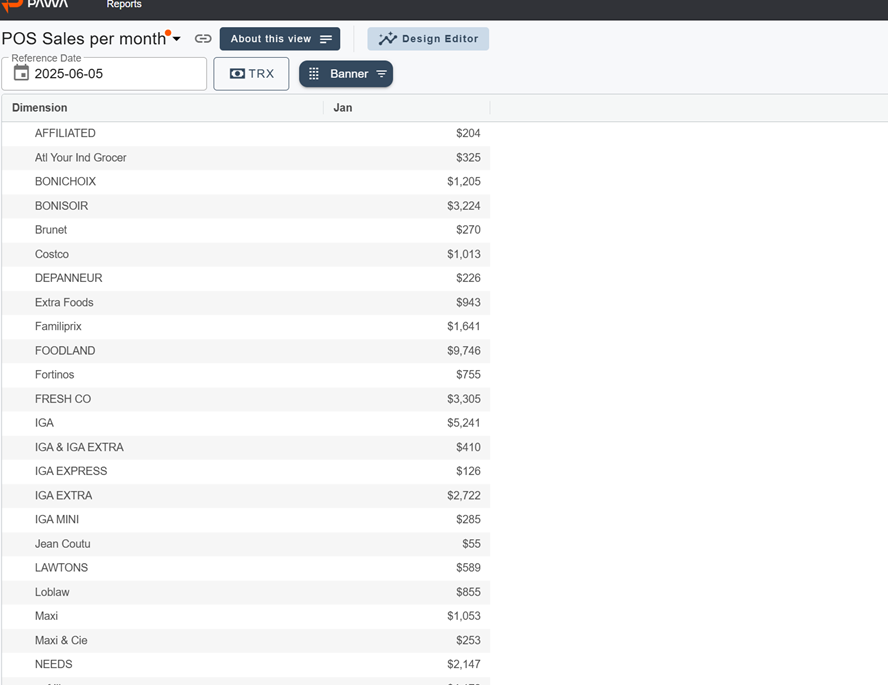Select the IGA EXPRESS row

coord(246,471)
